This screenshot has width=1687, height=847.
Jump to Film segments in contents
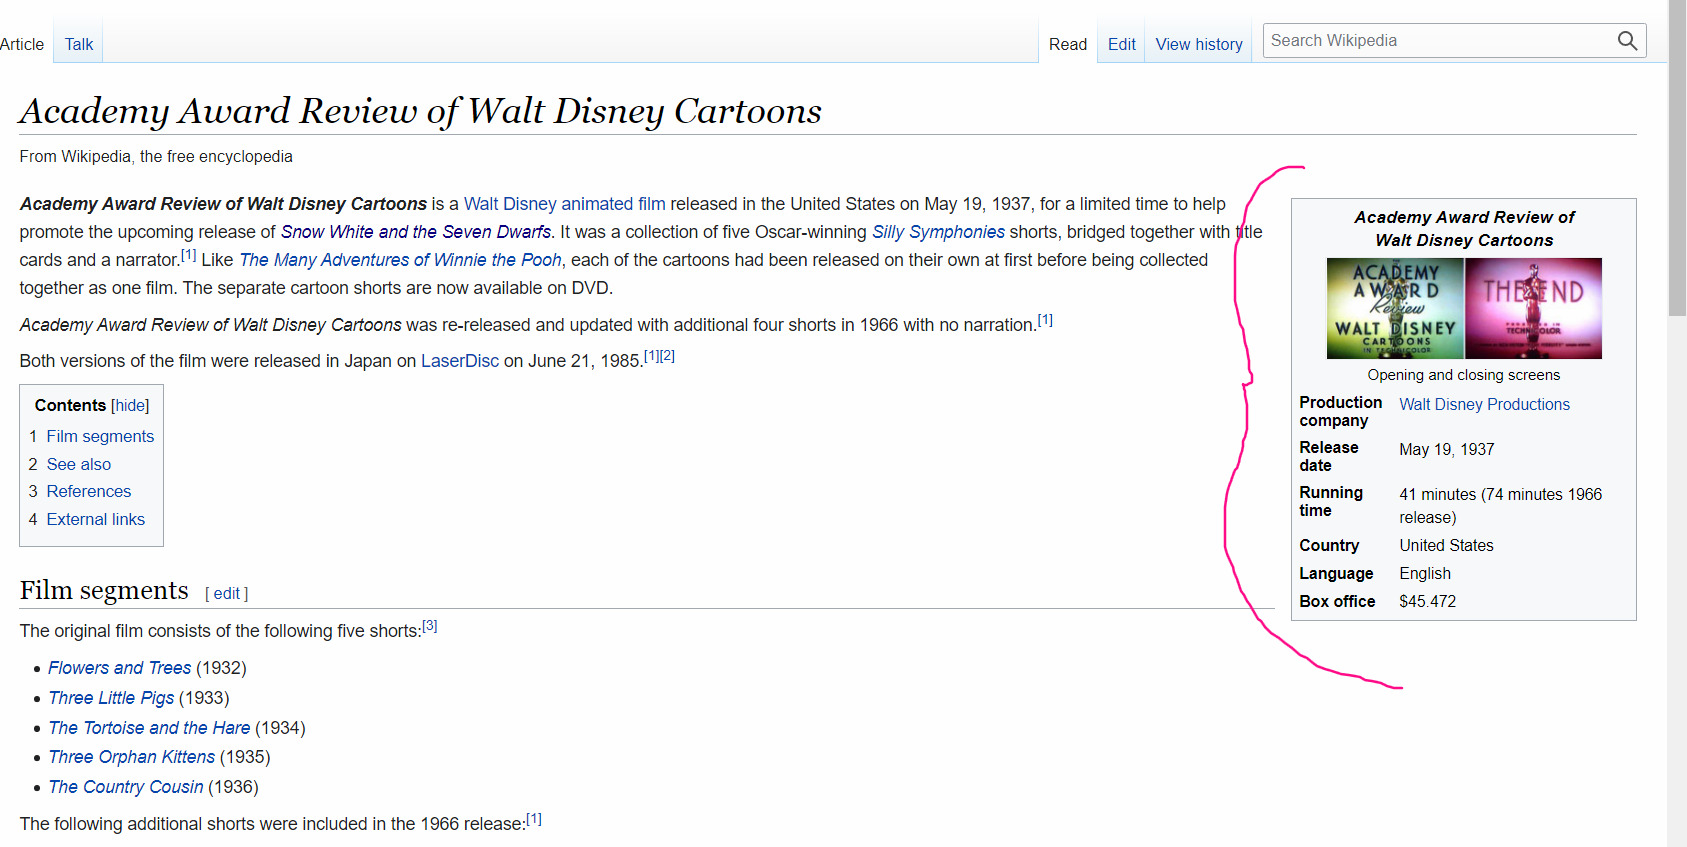[100, 437]
